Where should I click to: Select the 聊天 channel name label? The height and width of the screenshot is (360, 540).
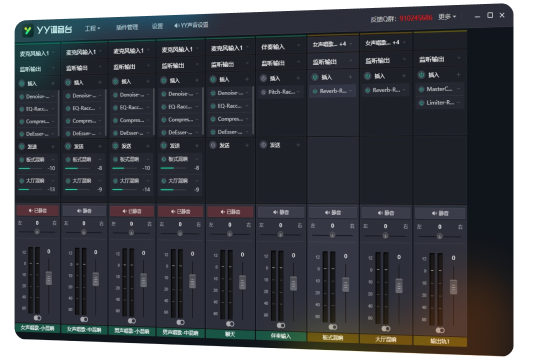pyautogui.click(x=230, y=334)
